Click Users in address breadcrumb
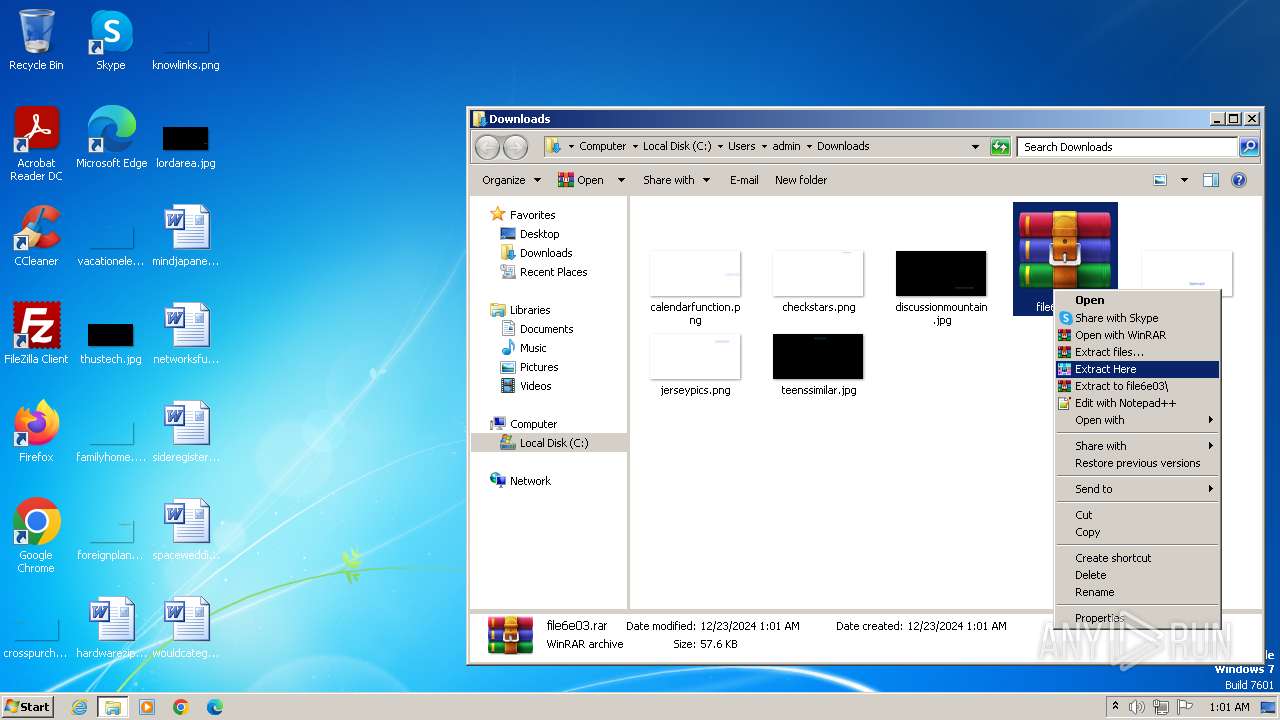Screen dimensions: 1280x720 point(741,146)
